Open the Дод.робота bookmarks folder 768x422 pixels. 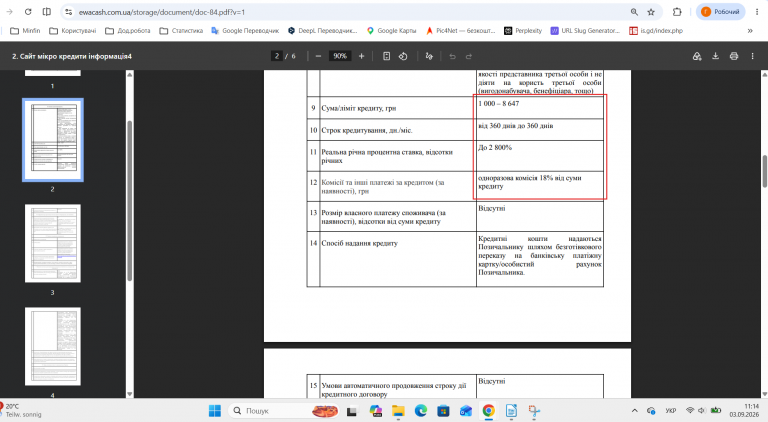coord(128,30)
